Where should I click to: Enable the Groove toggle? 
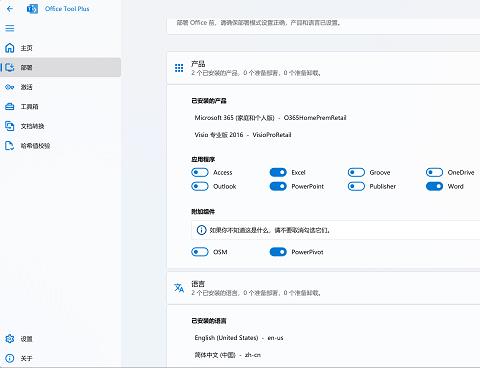coord(356,172)
